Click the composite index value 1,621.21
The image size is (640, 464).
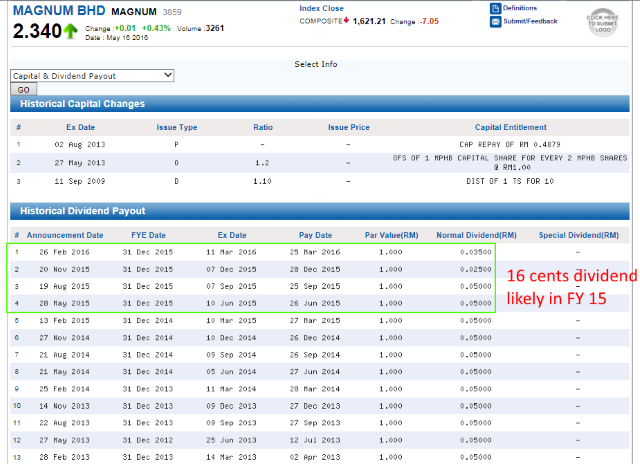coord(369,21)
